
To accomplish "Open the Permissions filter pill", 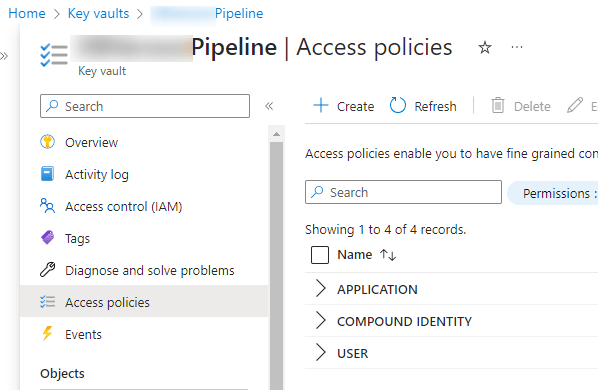I will point(553,193).
